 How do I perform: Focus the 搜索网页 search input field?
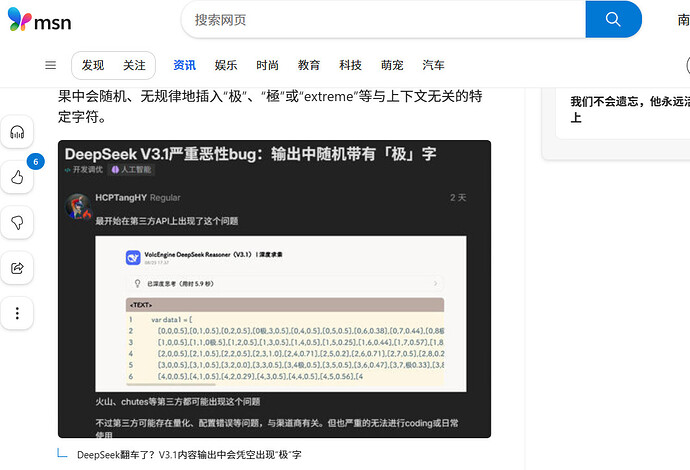[383, 20]
